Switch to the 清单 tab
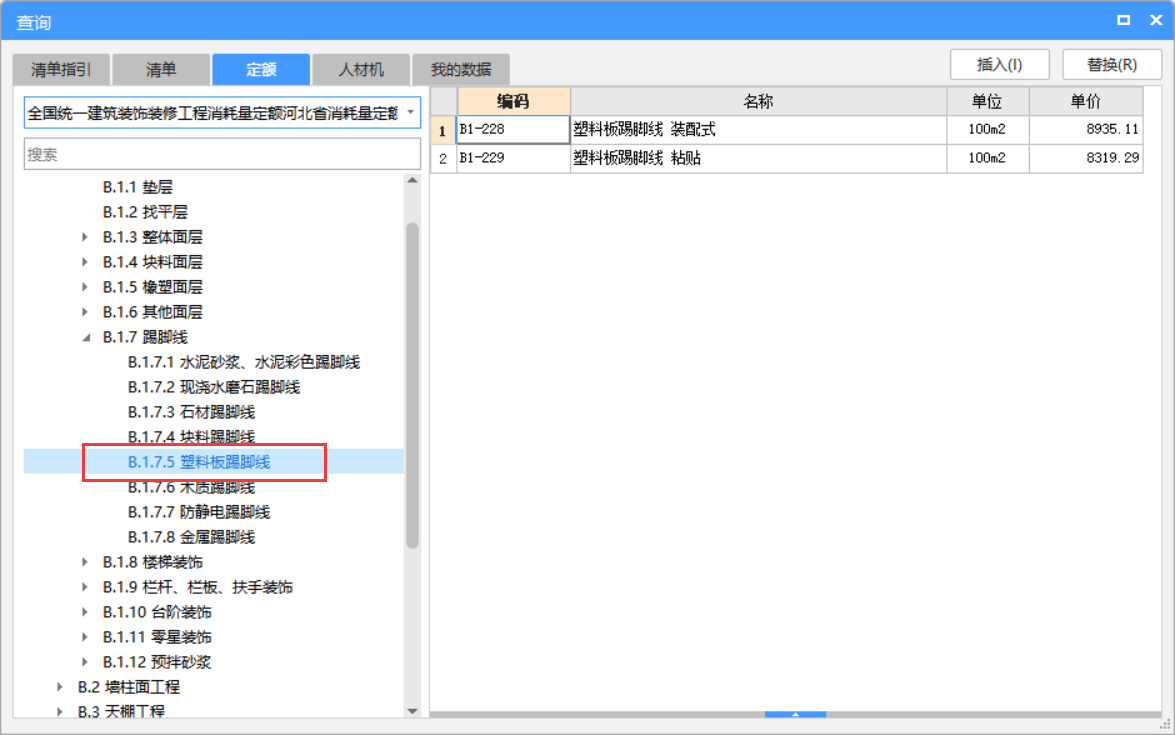 [161, 69]
